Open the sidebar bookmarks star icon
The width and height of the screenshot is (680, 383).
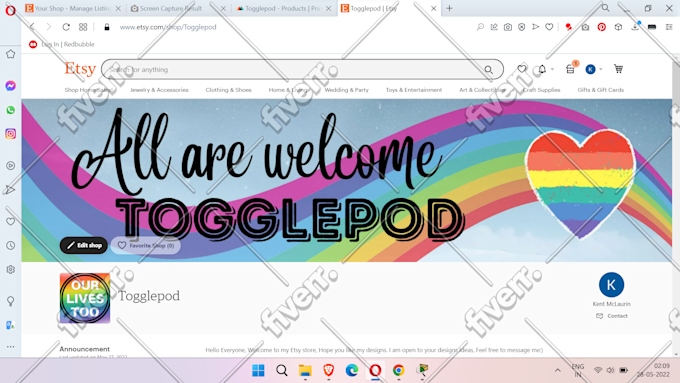[10, 54]
